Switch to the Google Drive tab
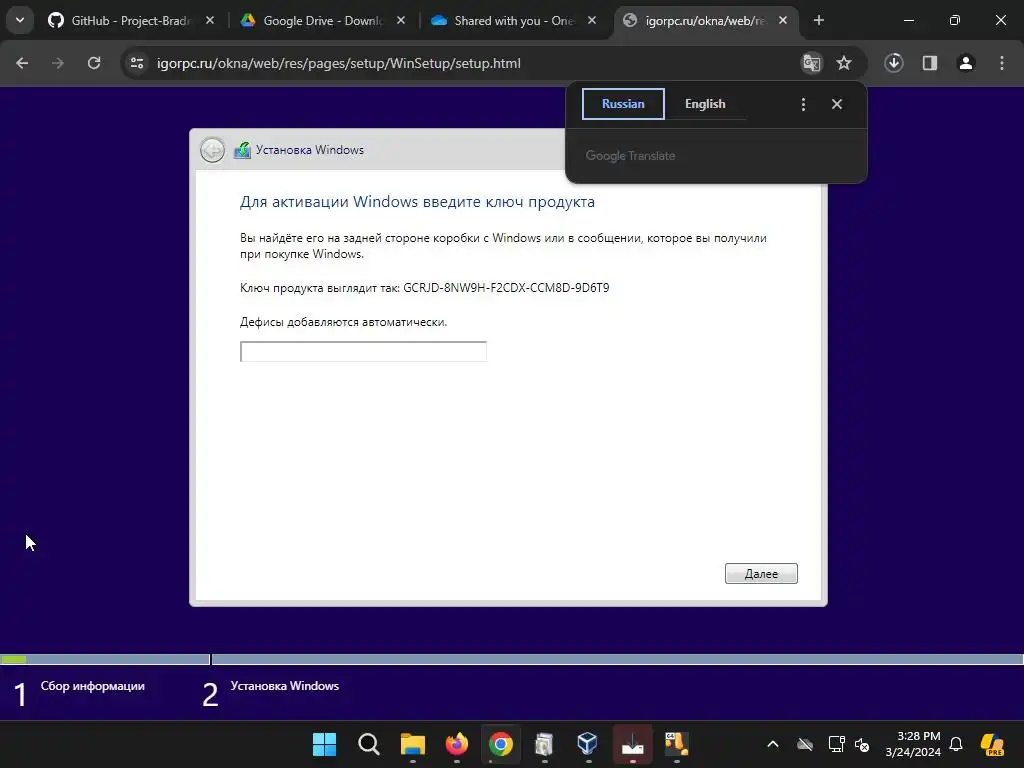 click(323, 21)
